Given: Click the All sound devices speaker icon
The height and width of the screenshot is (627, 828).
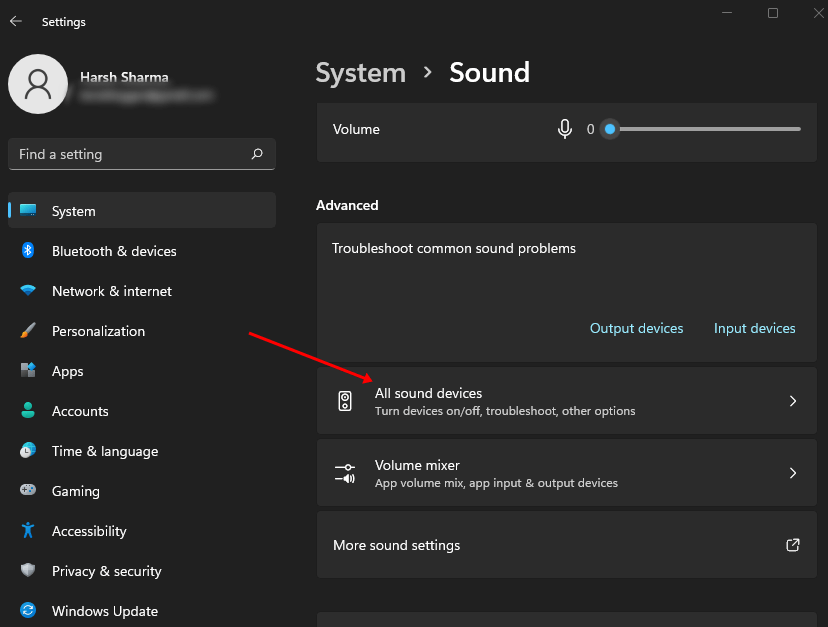Looking at the screenshot, I should coord(345,401).
